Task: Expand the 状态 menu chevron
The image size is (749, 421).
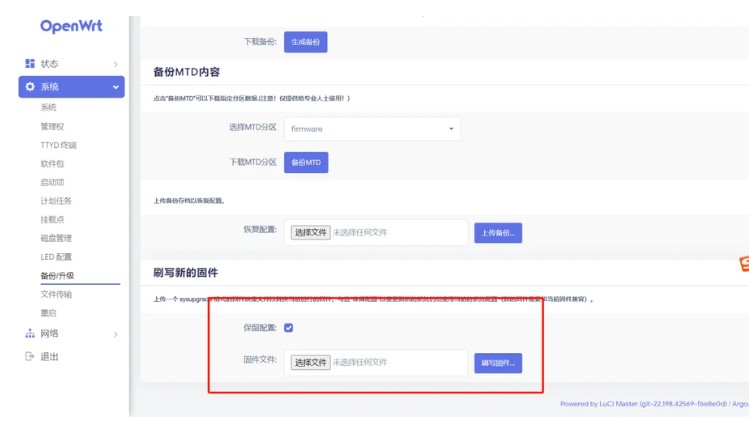Action: pos(116,64)
